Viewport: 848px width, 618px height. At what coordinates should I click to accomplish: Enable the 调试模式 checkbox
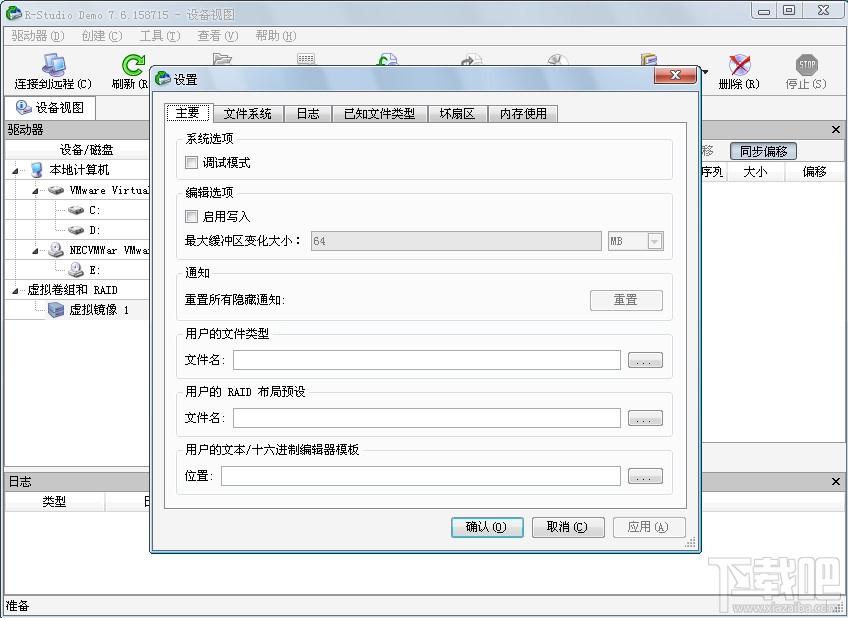tap(191, 162)
